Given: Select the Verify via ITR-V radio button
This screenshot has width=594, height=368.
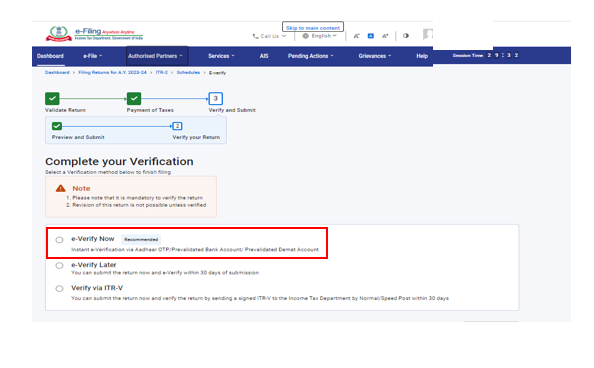Looking at the screenshot, I should pos(59,289).
